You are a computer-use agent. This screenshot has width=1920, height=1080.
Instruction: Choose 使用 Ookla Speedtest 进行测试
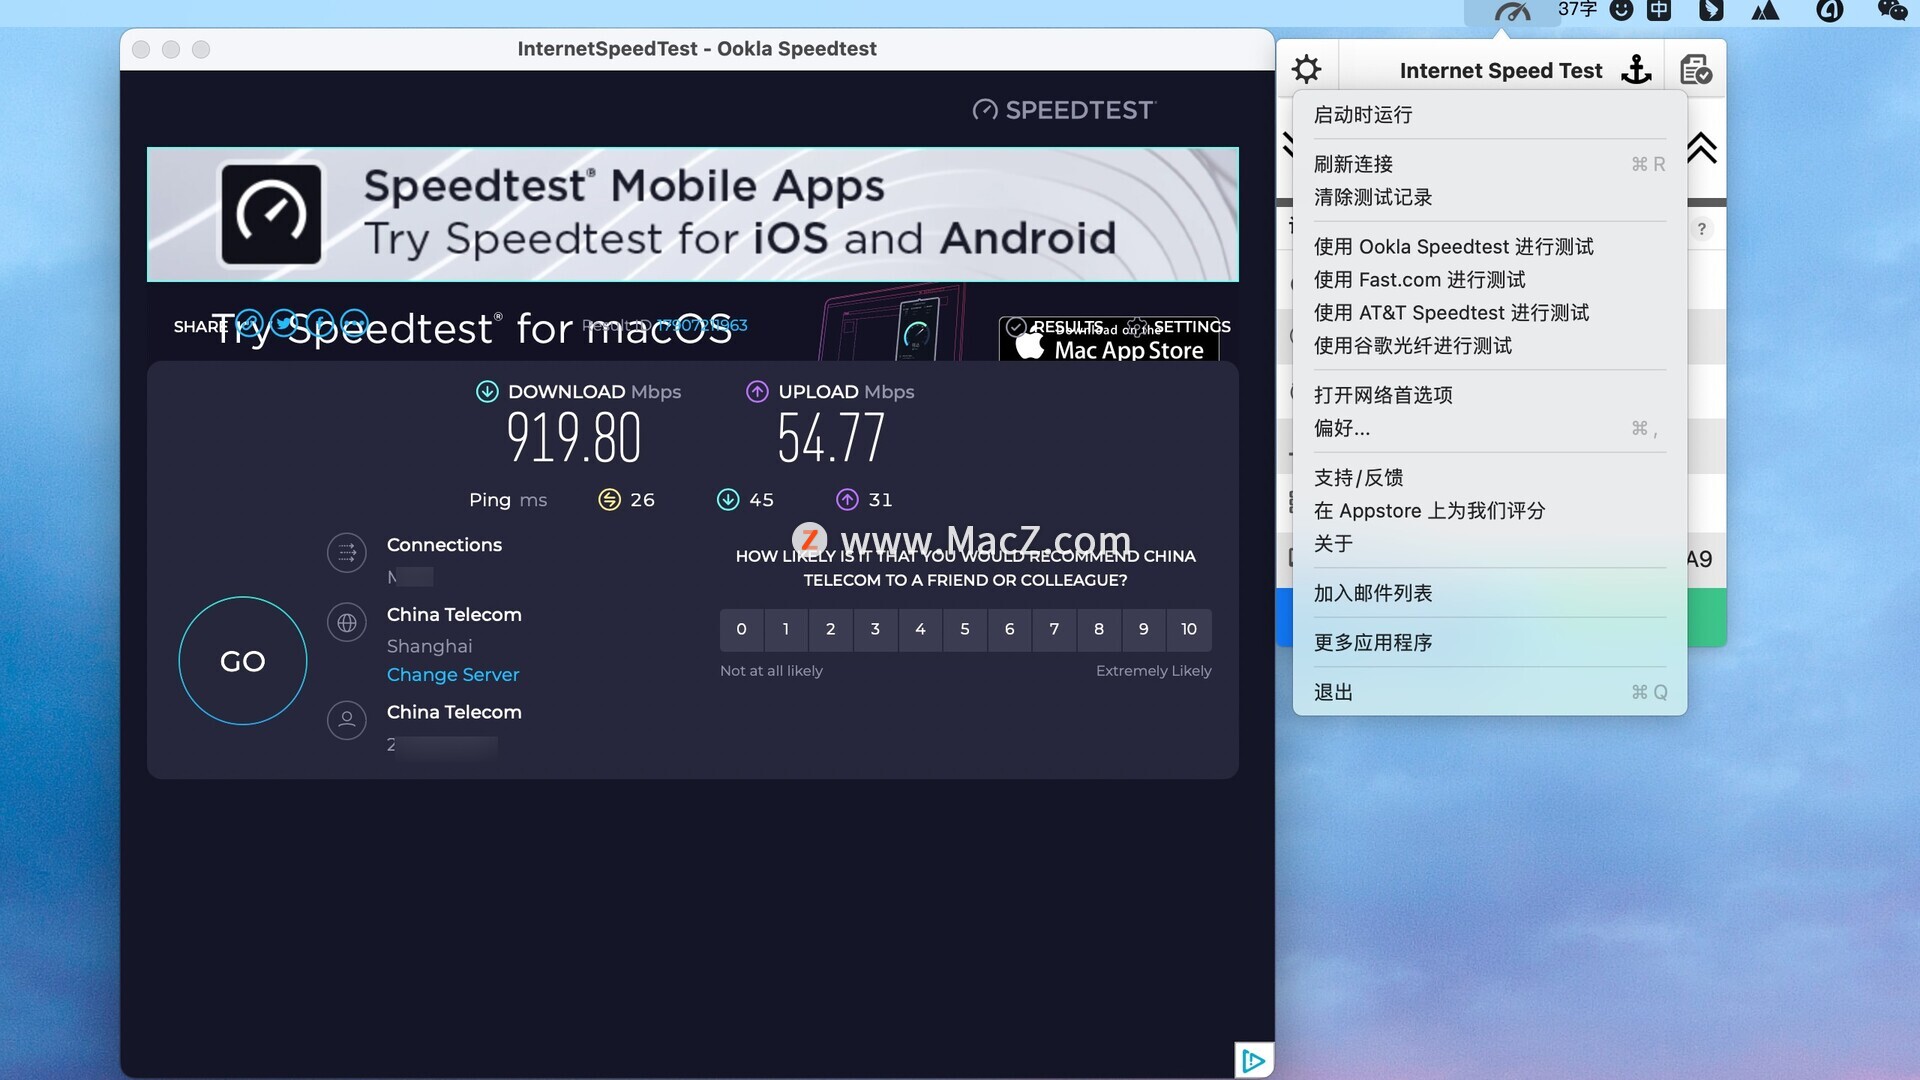[1489, 247]
